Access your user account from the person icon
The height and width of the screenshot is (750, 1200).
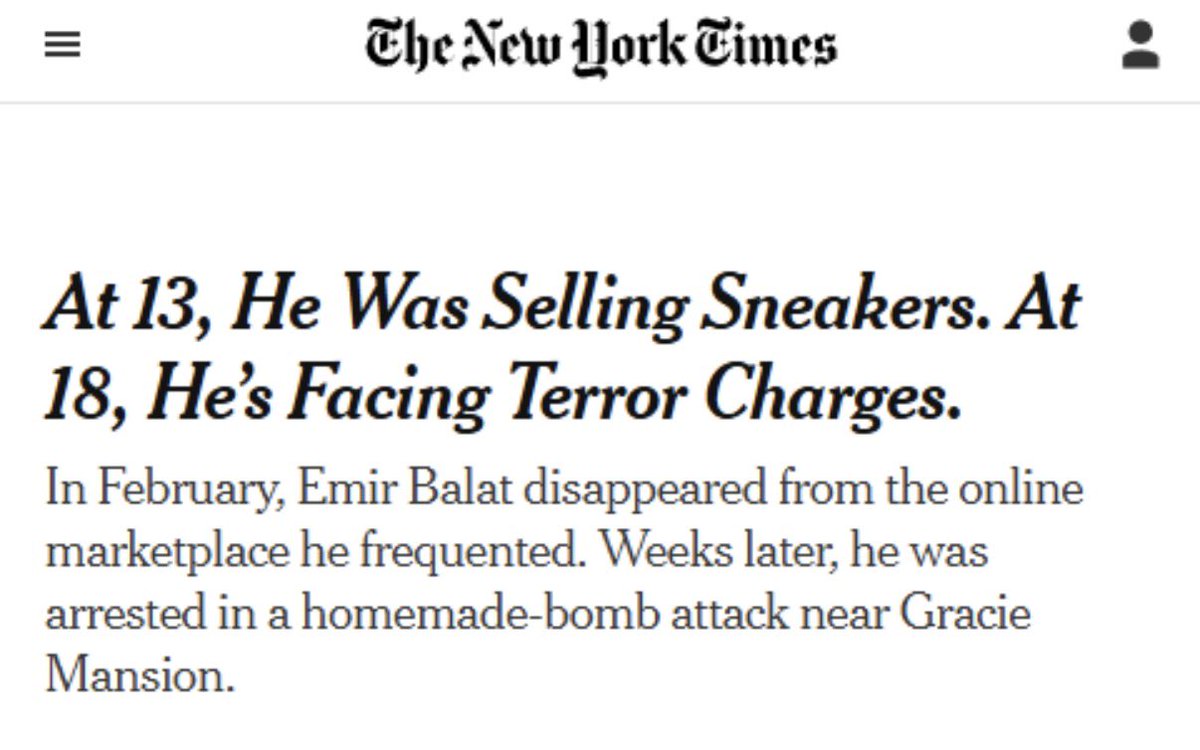pos(1136,44)
